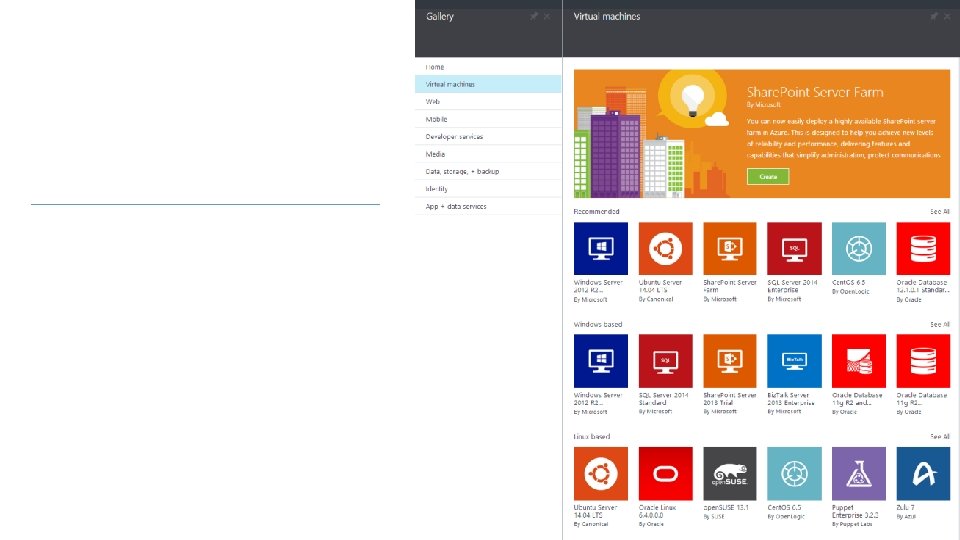Open Data, storage, + backup category

point(488,171)
